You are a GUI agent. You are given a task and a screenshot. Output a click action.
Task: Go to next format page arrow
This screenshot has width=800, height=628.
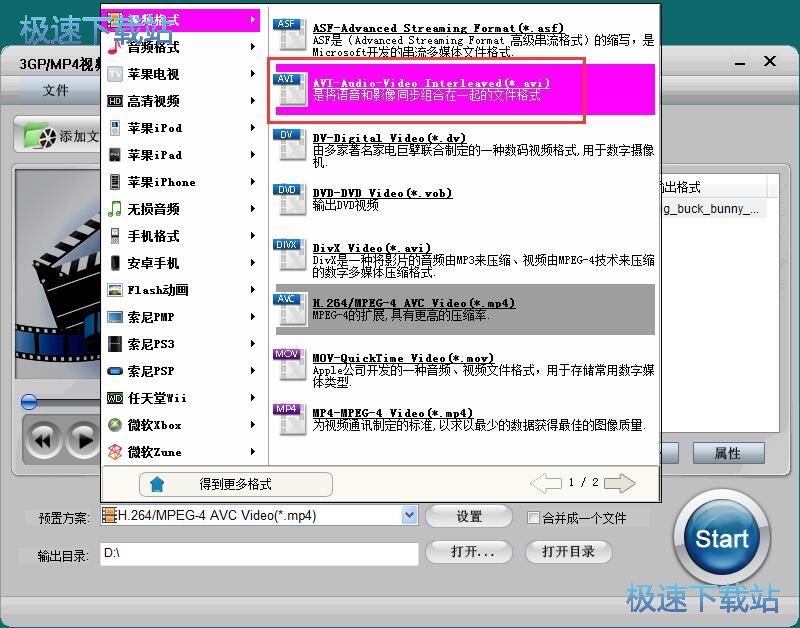[x=619, y=483]
